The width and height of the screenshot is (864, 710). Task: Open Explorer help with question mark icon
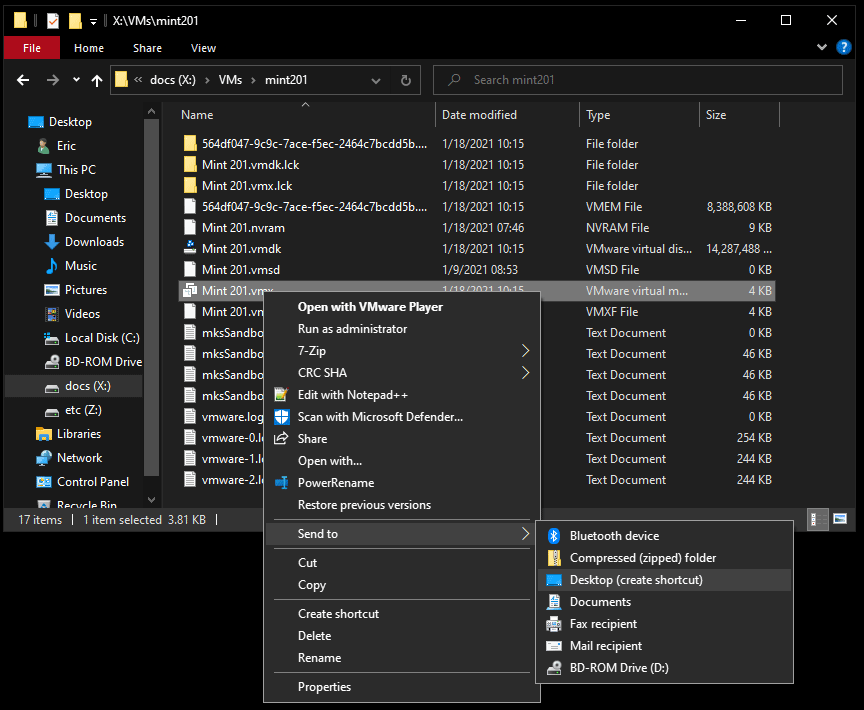coord(843,47)
